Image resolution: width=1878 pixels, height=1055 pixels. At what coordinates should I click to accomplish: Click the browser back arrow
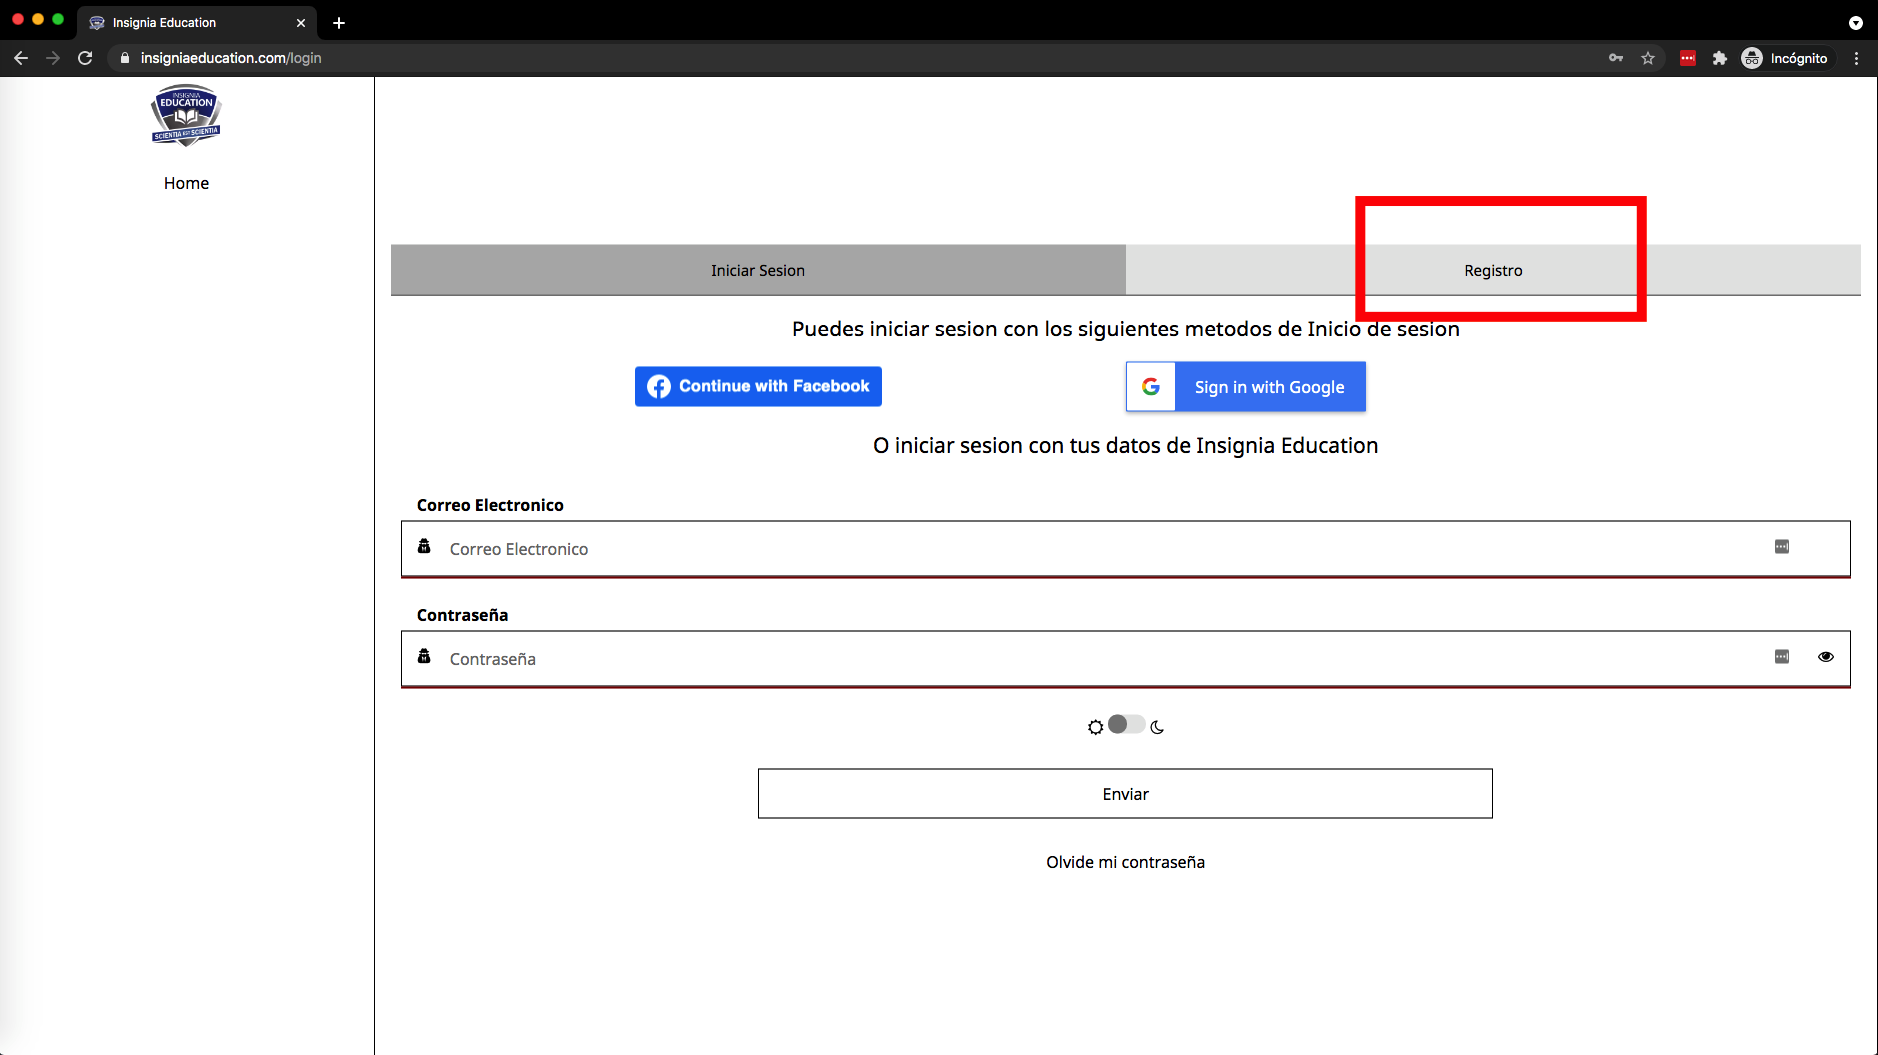pyautogui.click(x=21, y=58)
